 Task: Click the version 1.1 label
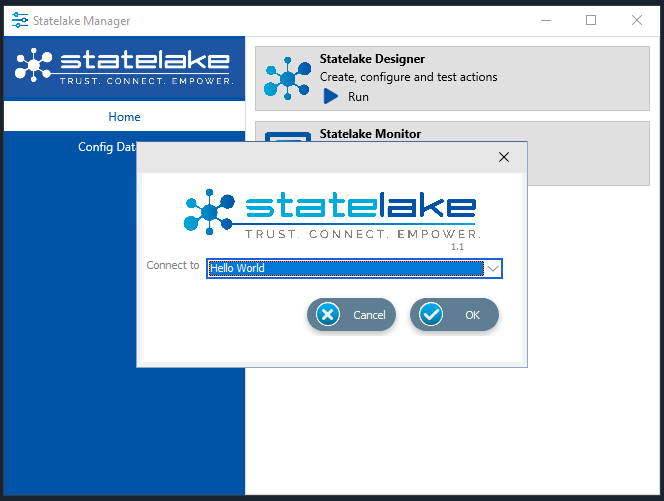457,247
